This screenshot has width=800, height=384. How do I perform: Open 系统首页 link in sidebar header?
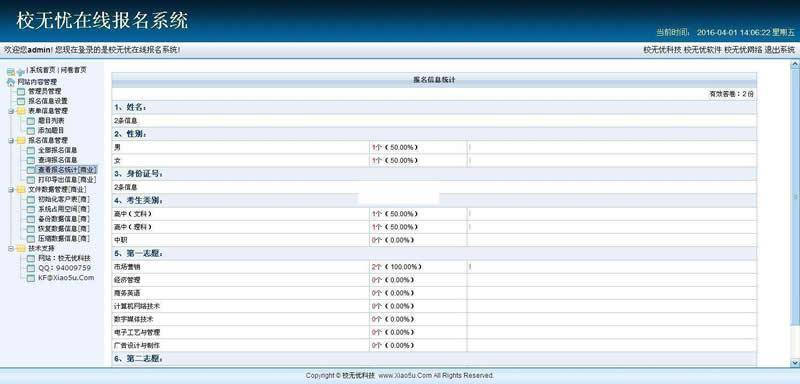(x=42, y=70)
